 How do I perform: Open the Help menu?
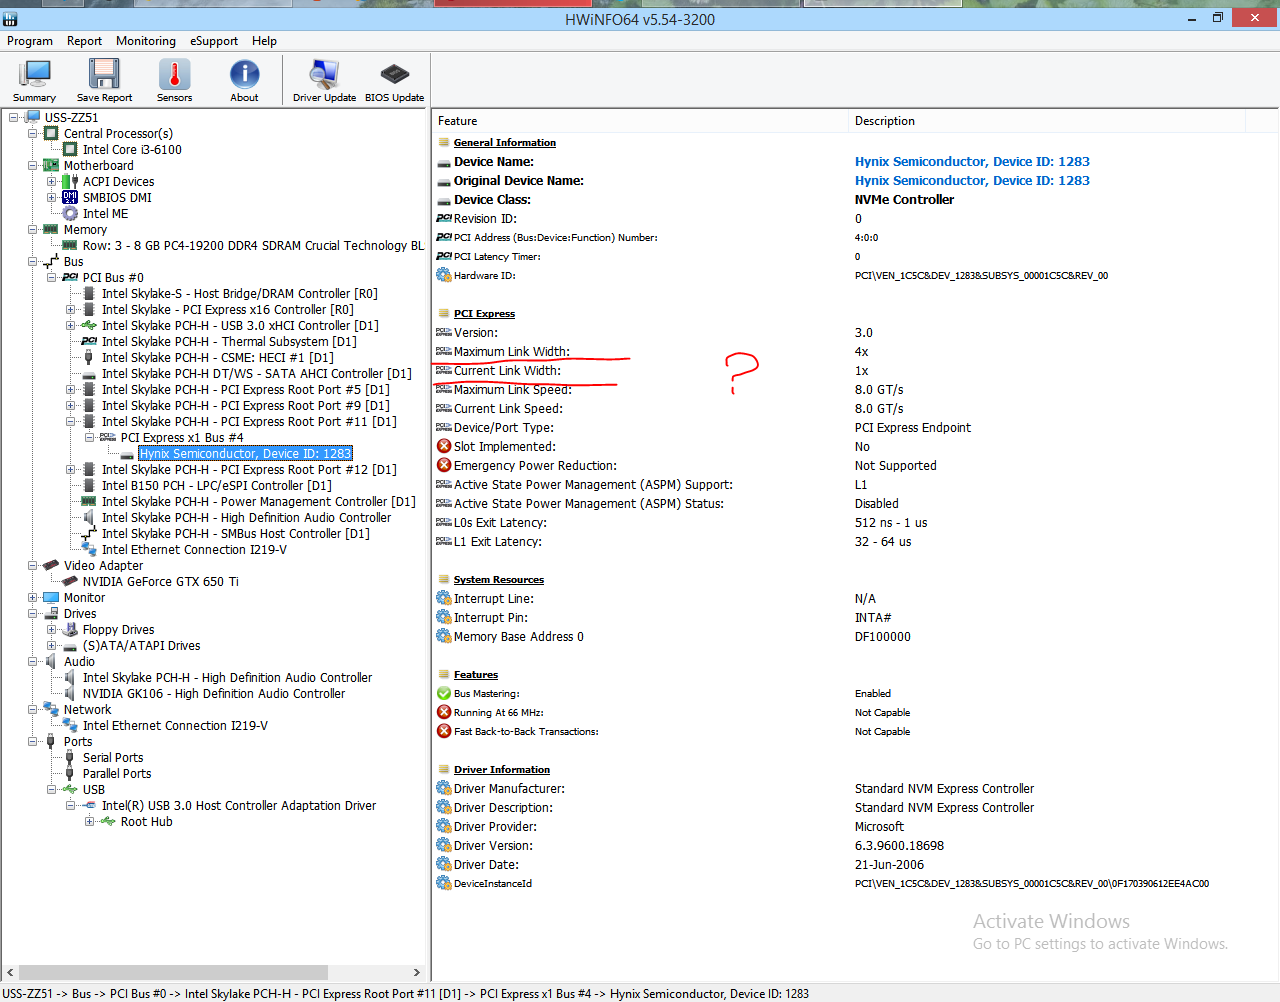[x=264, y=41]
